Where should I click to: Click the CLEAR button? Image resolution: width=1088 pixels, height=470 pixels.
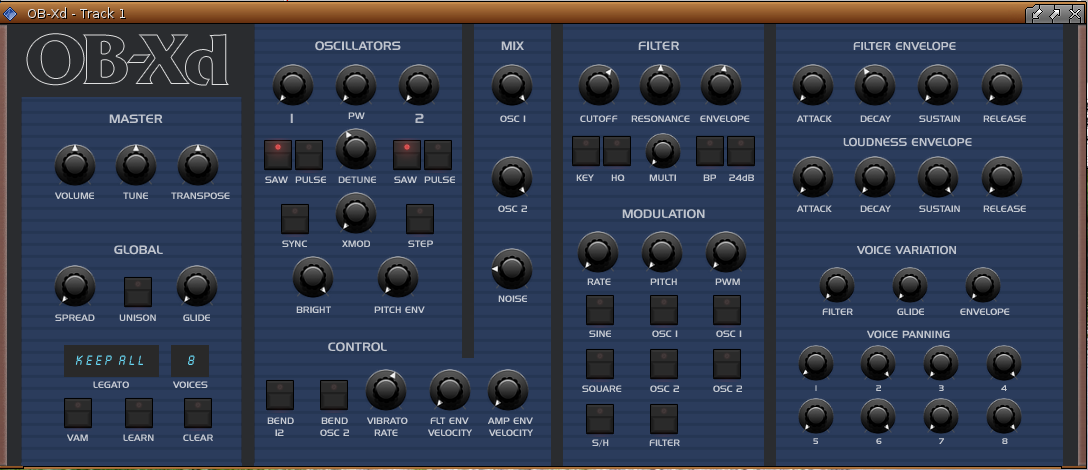pyautogui.click(x=198, y=412)
